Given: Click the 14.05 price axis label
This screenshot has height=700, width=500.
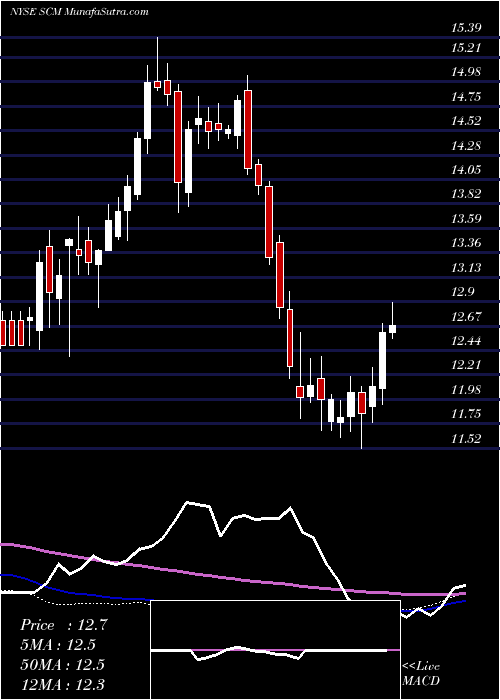Looking at the screenshot, I should (x=466, y=170).
